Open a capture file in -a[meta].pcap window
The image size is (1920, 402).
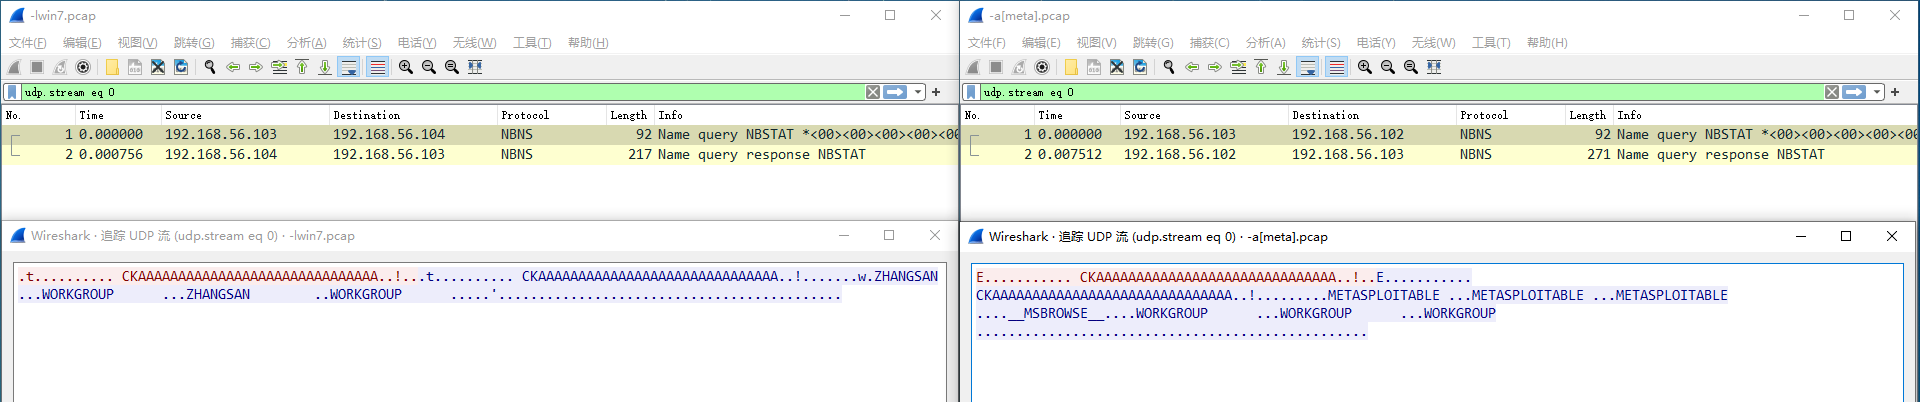click(1071, 67)
